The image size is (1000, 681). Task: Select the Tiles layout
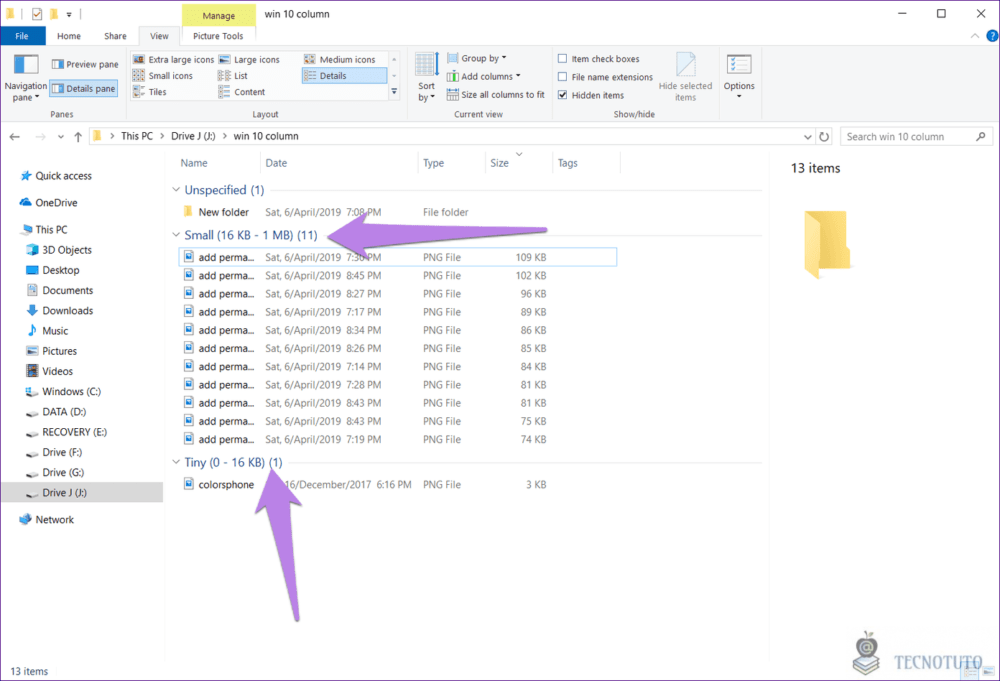(150, 92)
